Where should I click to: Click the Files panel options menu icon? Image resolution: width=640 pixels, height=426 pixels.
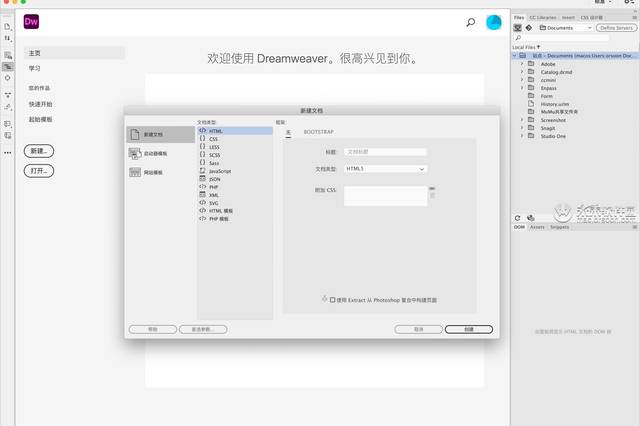[634, 18]
